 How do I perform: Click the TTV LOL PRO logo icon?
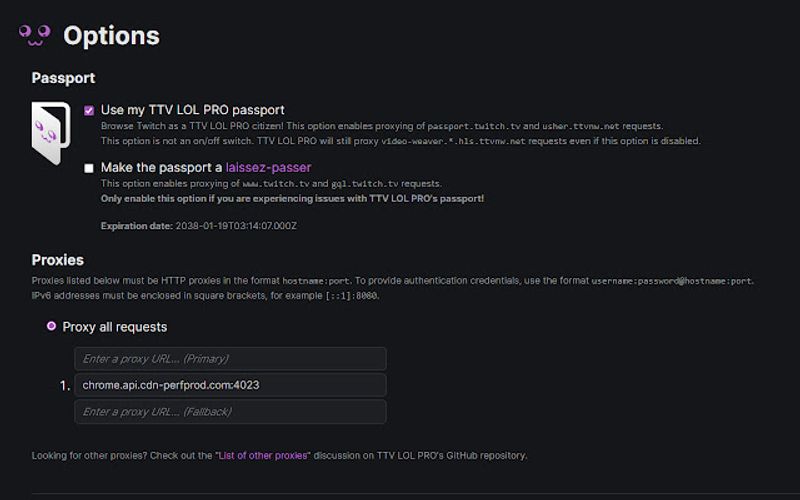point(33,35)
